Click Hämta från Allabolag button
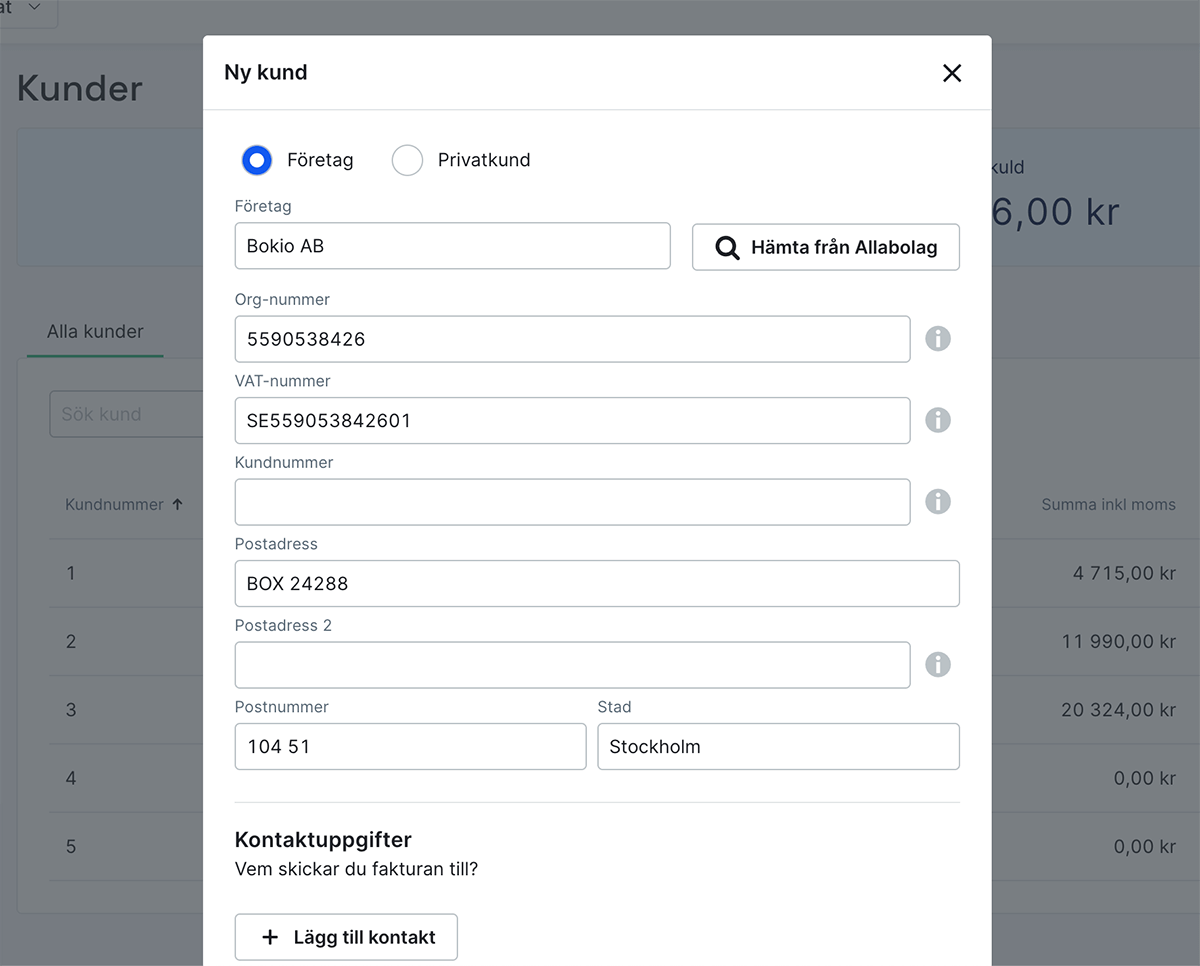This screenshot has height=966, width=1200. pos(825,247)
